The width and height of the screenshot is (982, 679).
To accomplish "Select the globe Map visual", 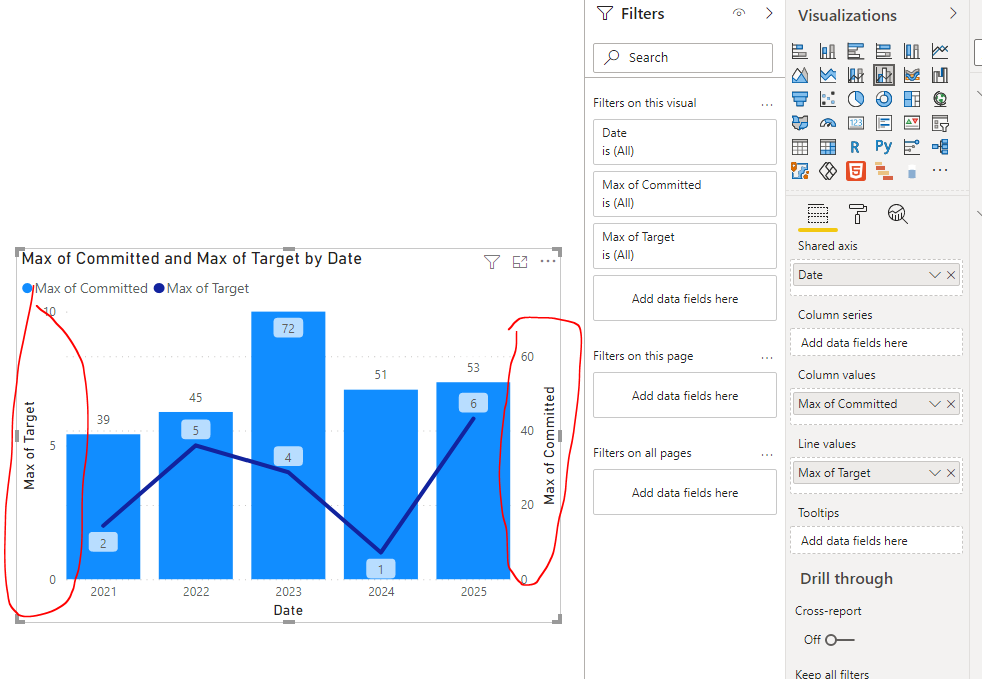I will [940, 99].
